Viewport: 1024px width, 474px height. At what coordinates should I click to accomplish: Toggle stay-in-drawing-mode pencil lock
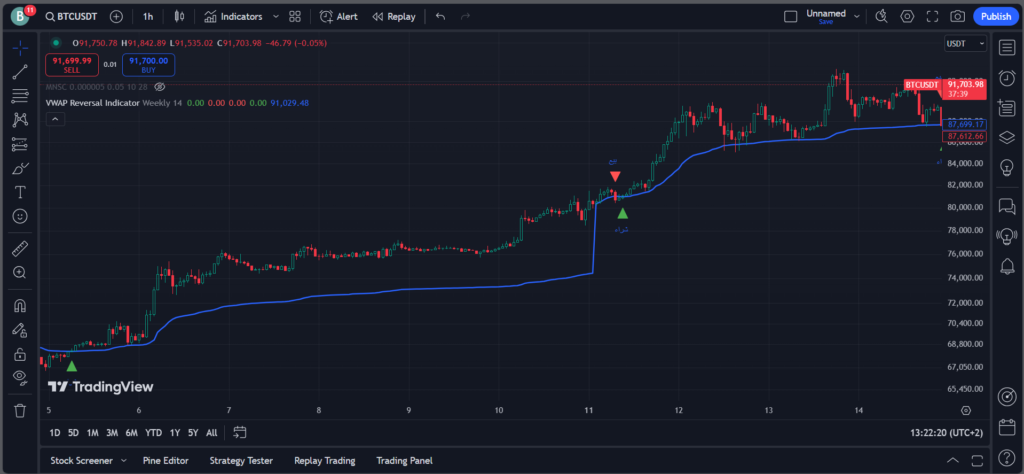pos(20,330)
